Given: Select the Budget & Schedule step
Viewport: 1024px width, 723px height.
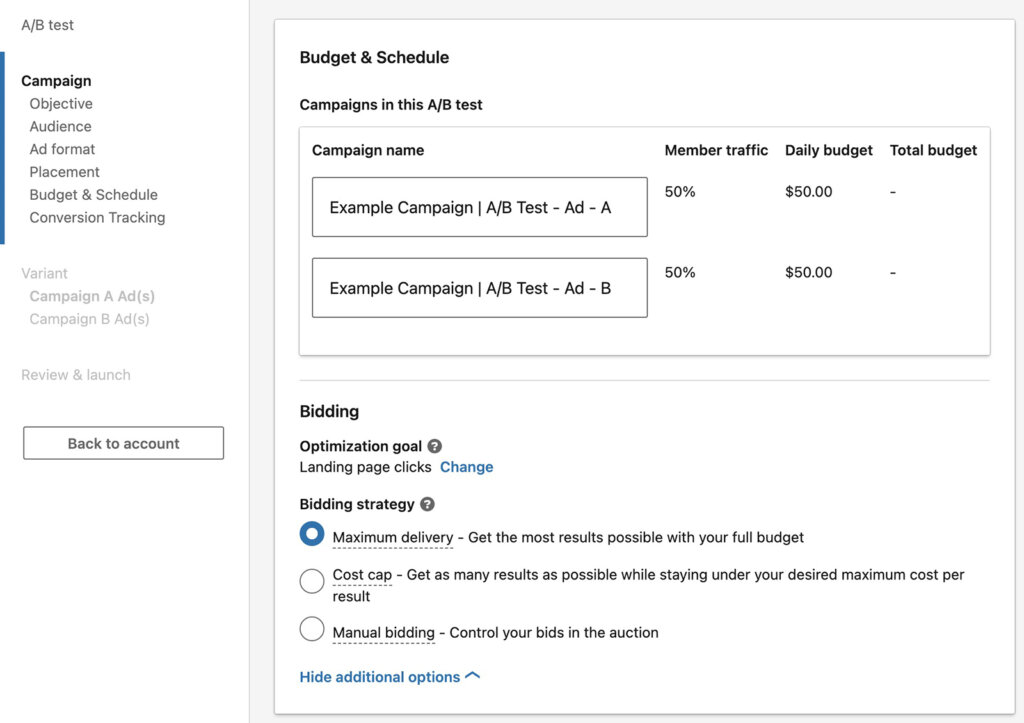Looking at the screenshot, I should (93, 194).
